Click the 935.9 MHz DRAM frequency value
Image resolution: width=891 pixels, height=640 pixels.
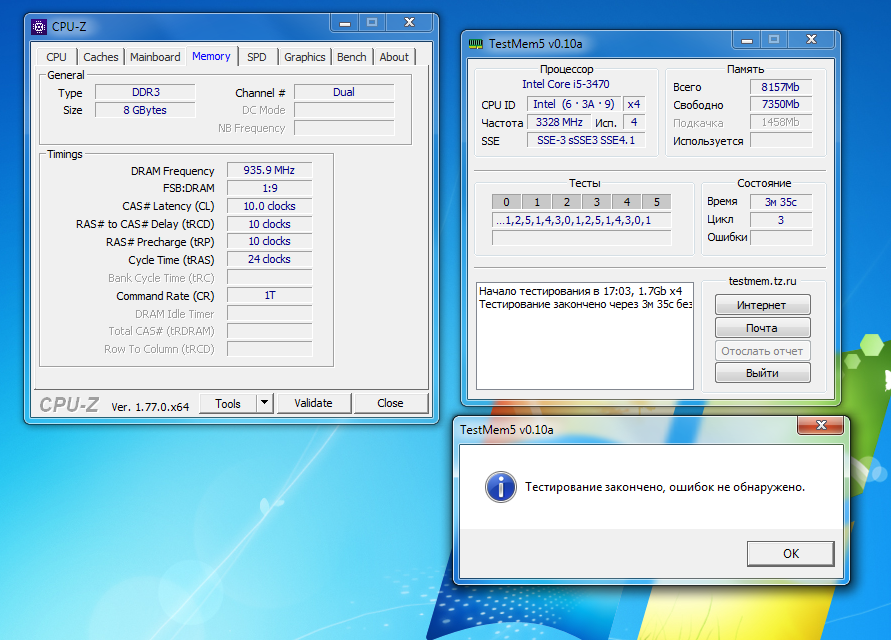(269, 170)
